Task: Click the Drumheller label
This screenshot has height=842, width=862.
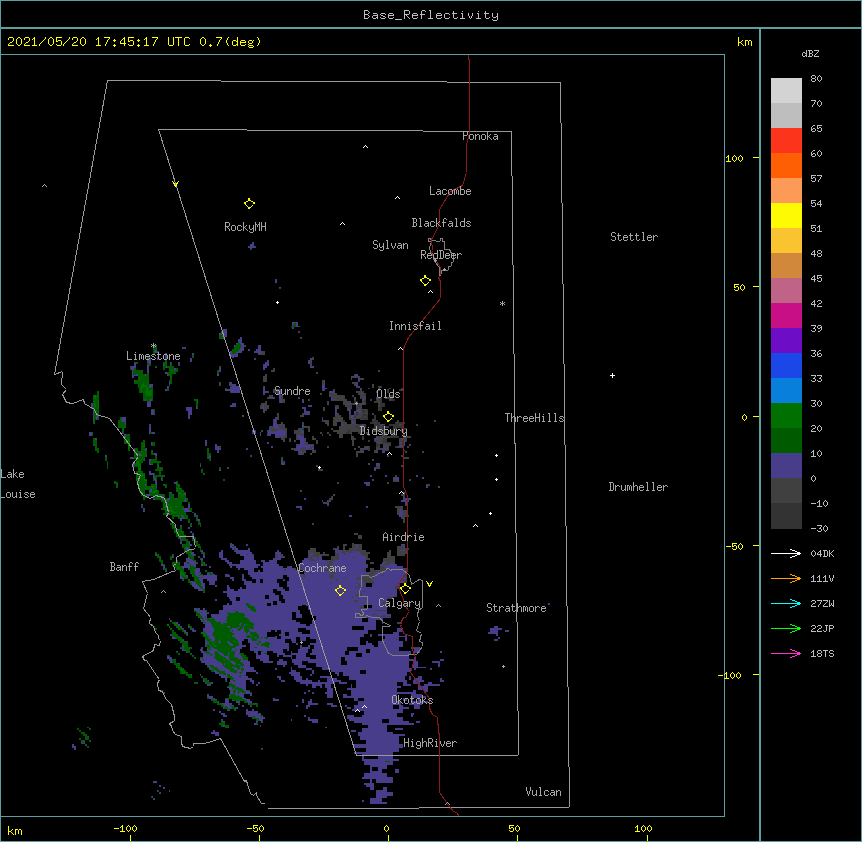Action: (638, 487)
